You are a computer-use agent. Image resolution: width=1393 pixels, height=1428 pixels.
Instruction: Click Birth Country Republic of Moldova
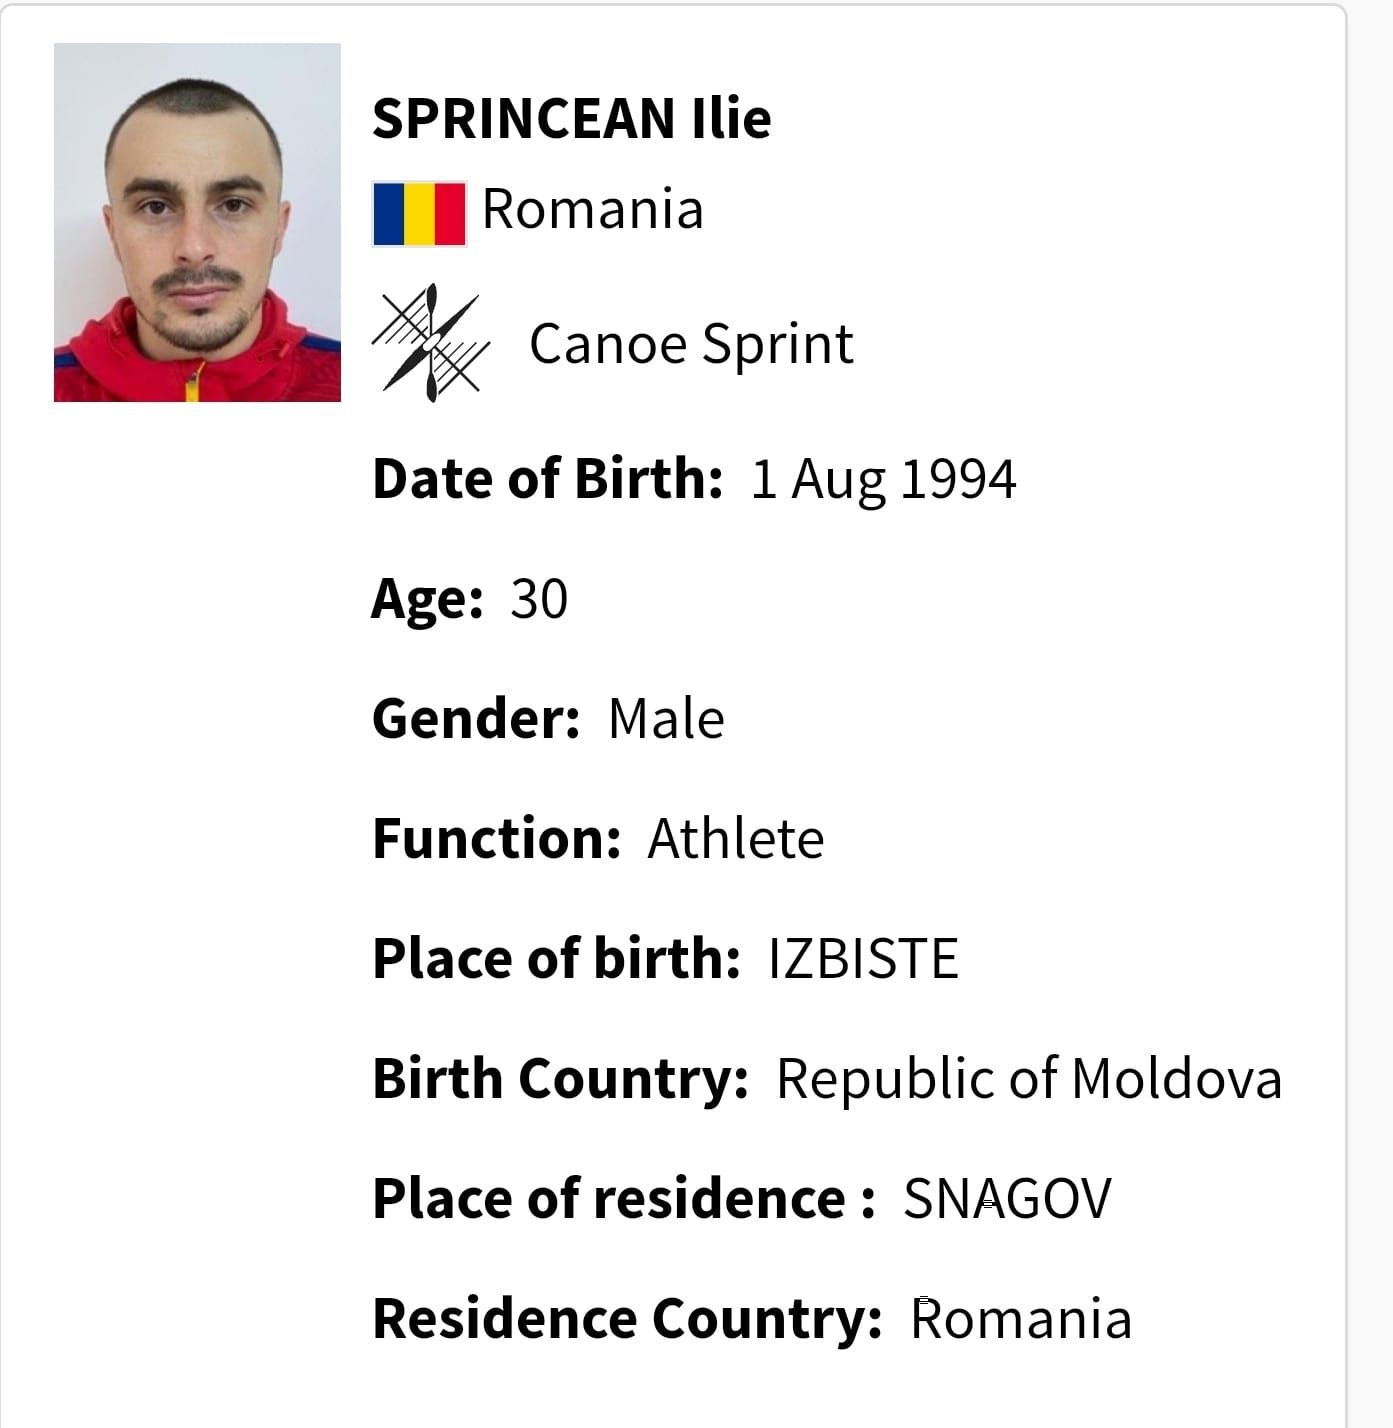(1029, 1079)
